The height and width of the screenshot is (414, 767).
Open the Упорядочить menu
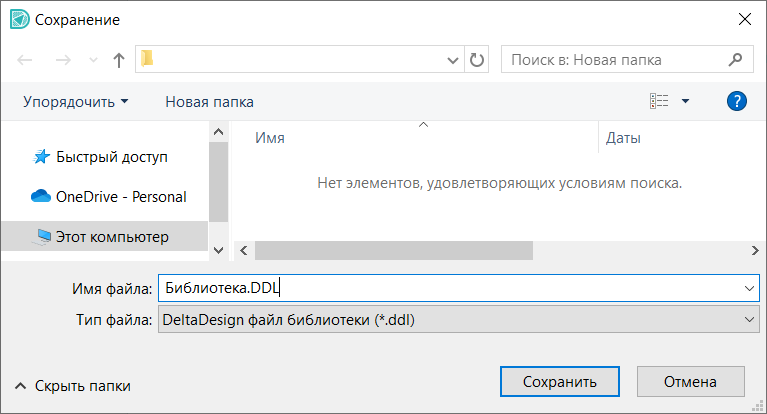(x=76, y=101)
